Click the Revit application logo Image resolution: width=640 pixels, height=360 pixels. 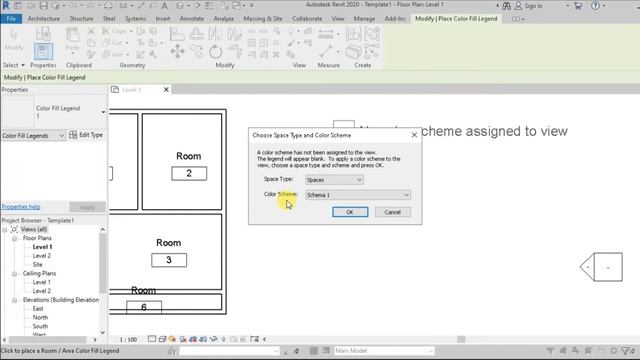tap(6, 5)
